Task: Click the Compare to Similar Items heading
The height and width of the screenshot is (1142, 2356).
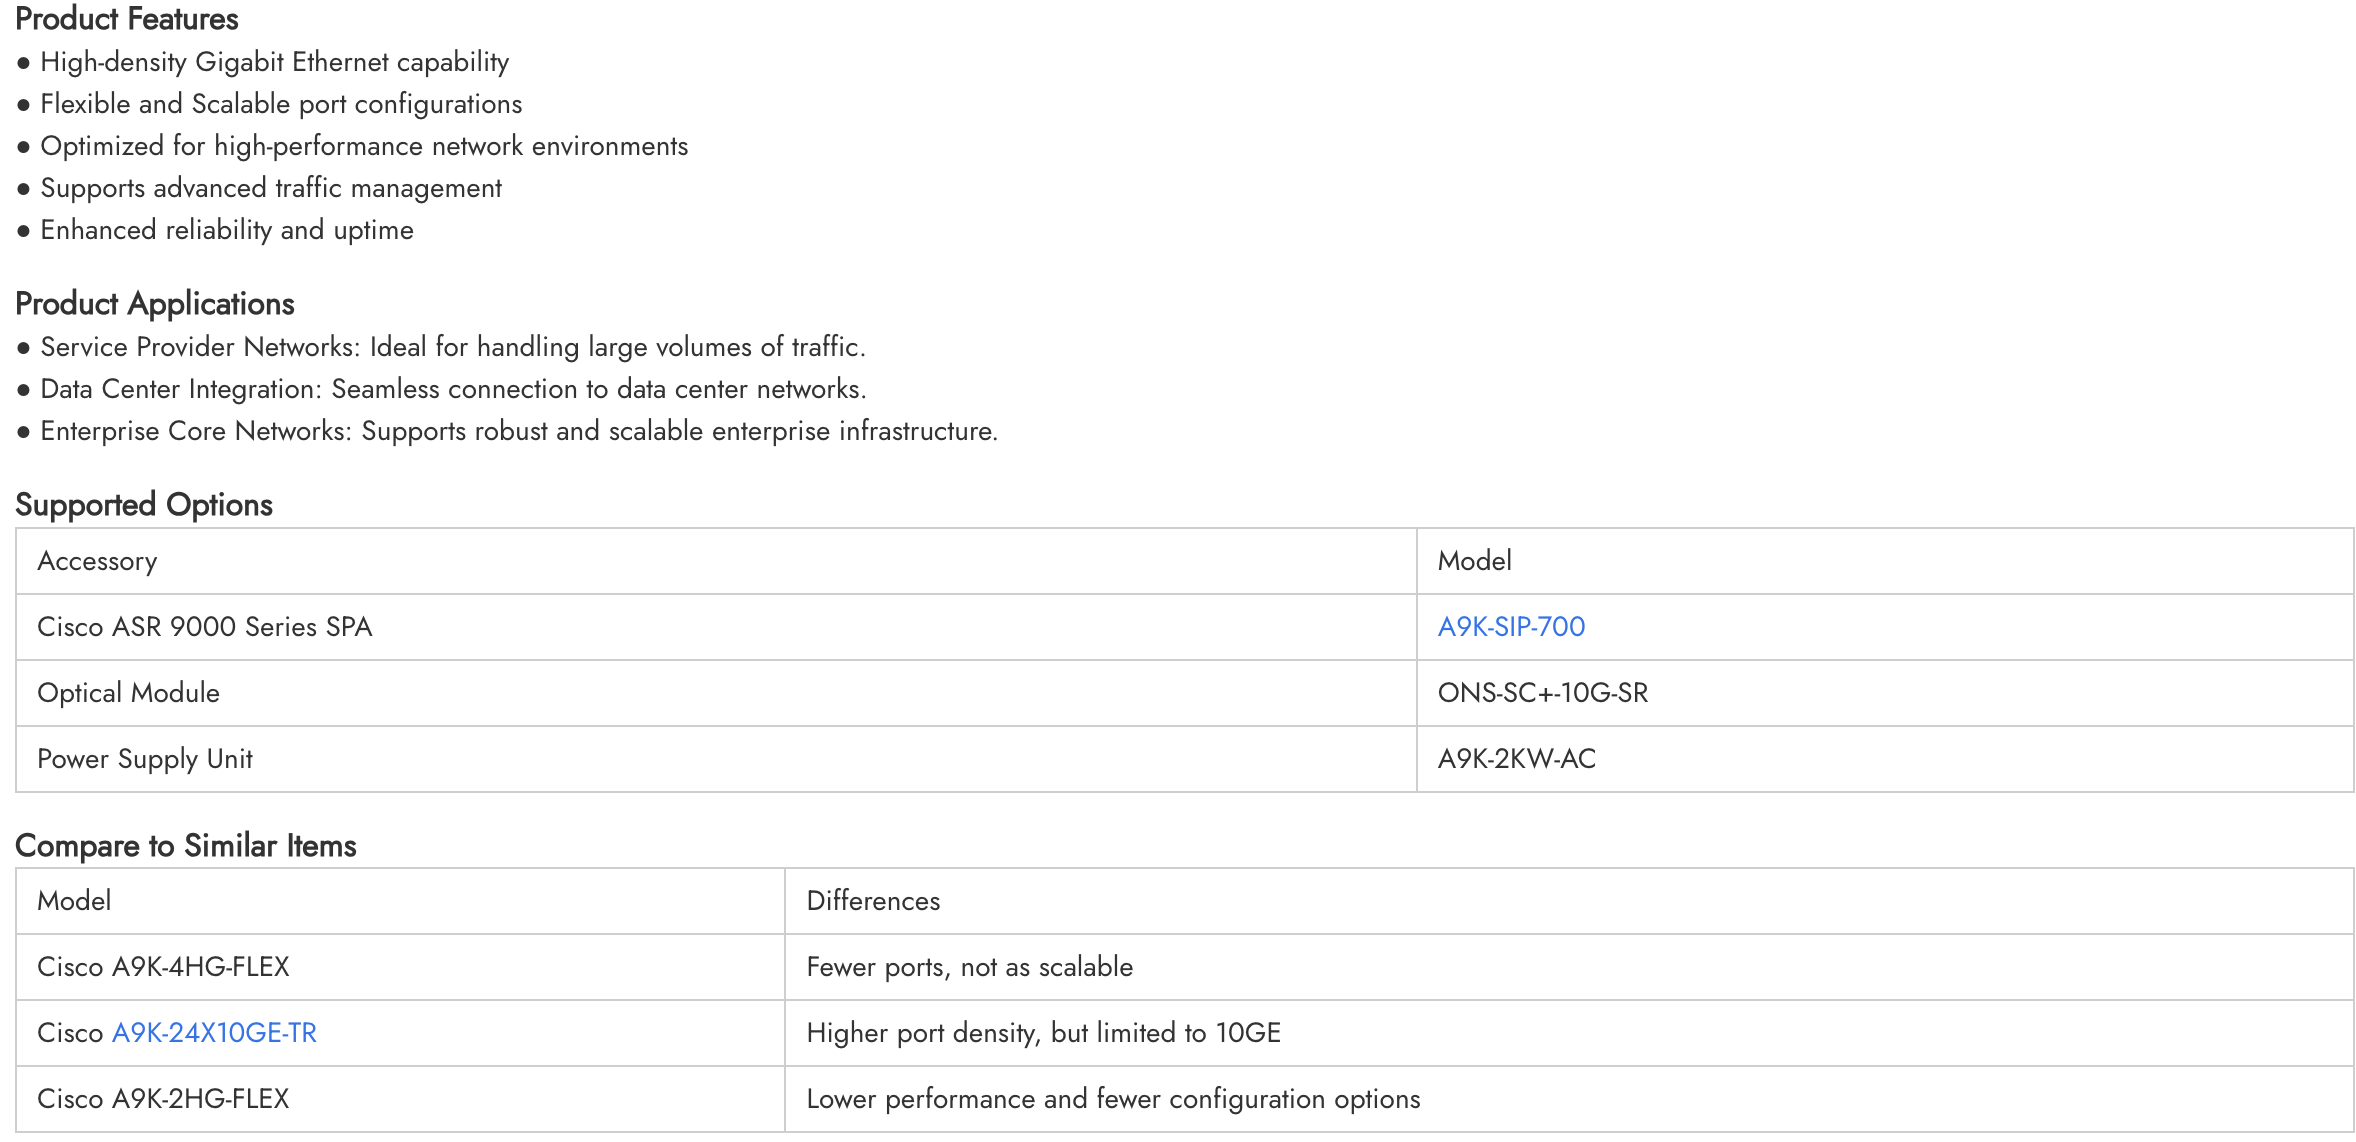Action: tap(186, 846)
